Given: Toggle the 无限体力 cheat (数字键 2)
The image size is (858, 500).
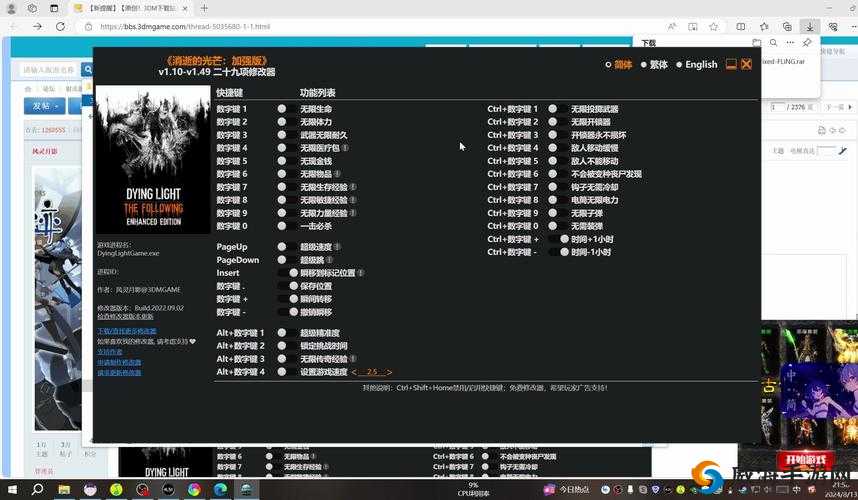Looking at the screenshot, I should (x=286, y=122).
